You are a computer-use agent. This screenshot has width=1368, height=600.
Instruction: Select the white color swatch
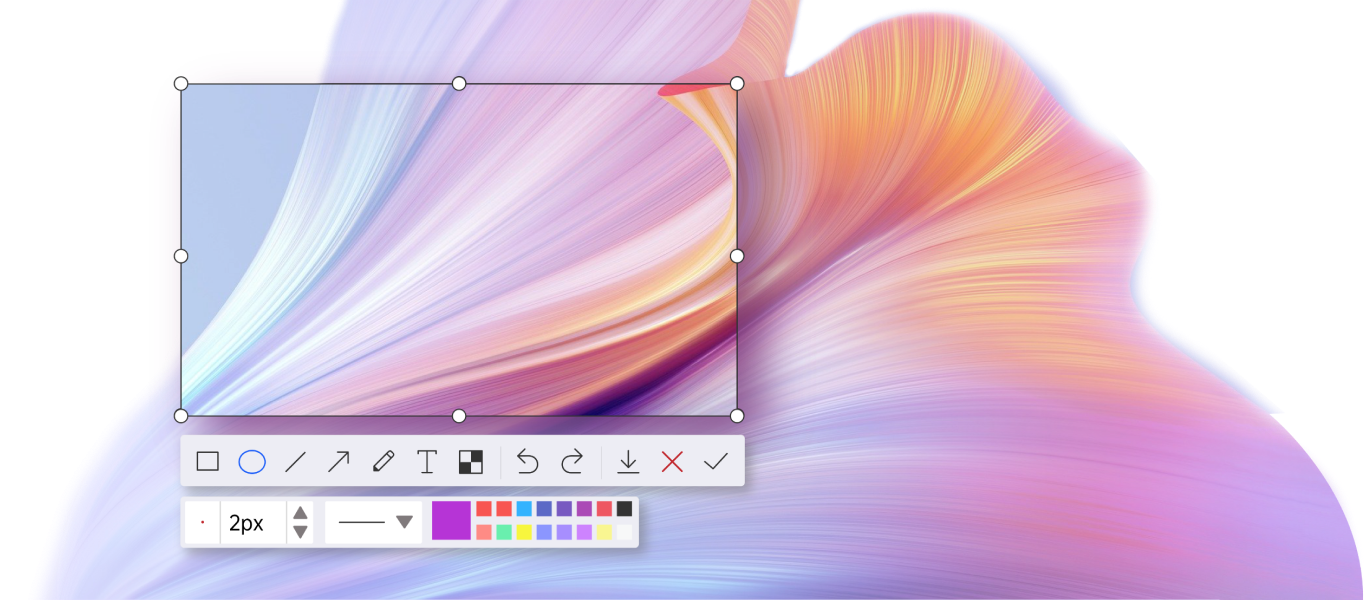pos(624,532)
